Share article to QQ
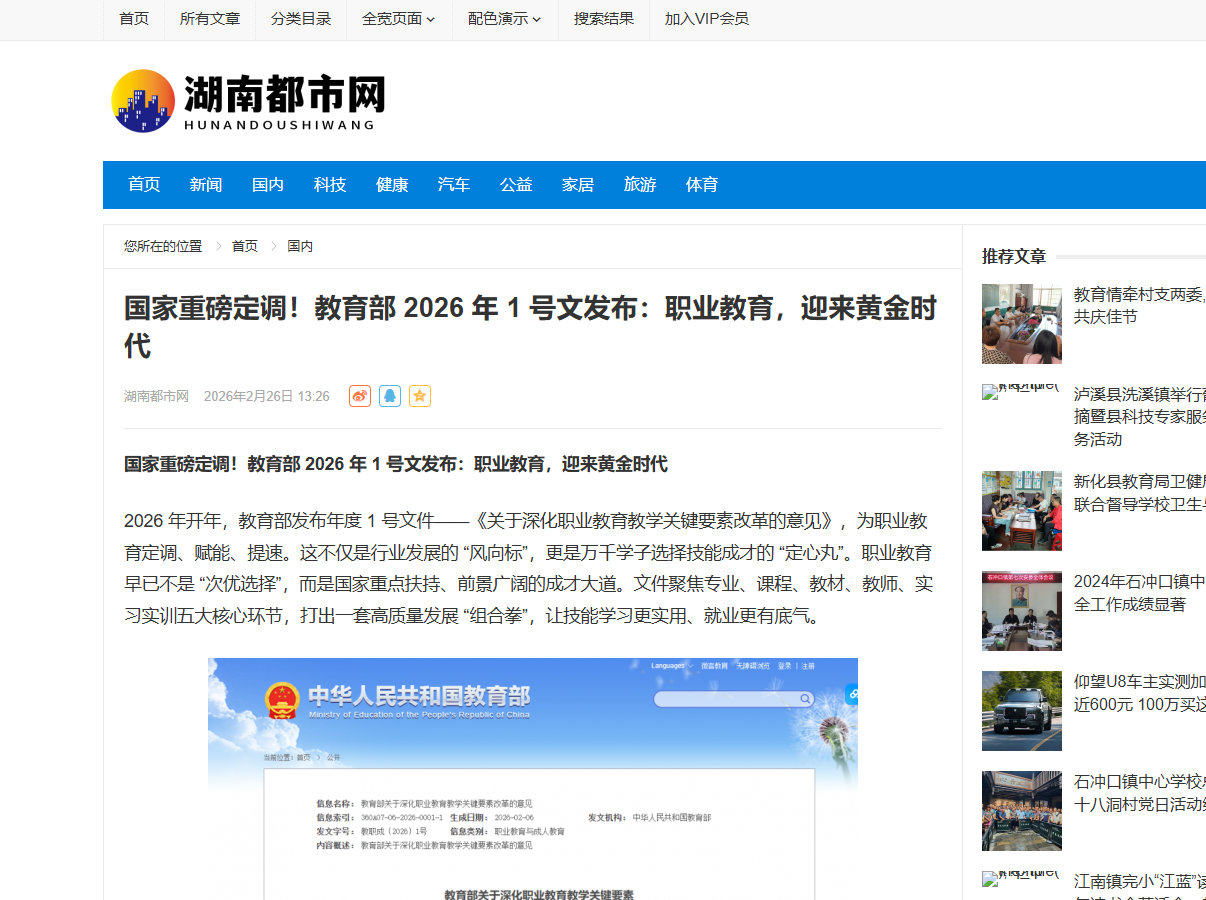The image size is (1206, 900). click(390, 396)
